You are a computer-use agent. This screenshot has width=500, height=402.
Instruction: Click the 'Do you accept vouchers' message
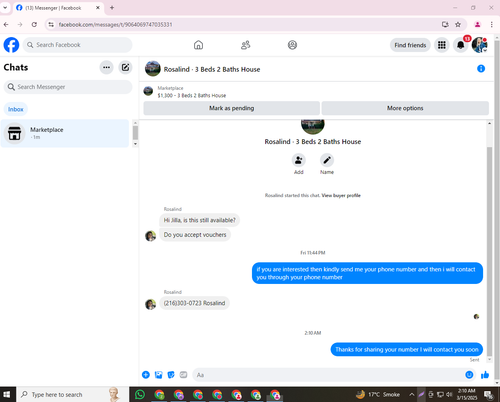[195, 235]
